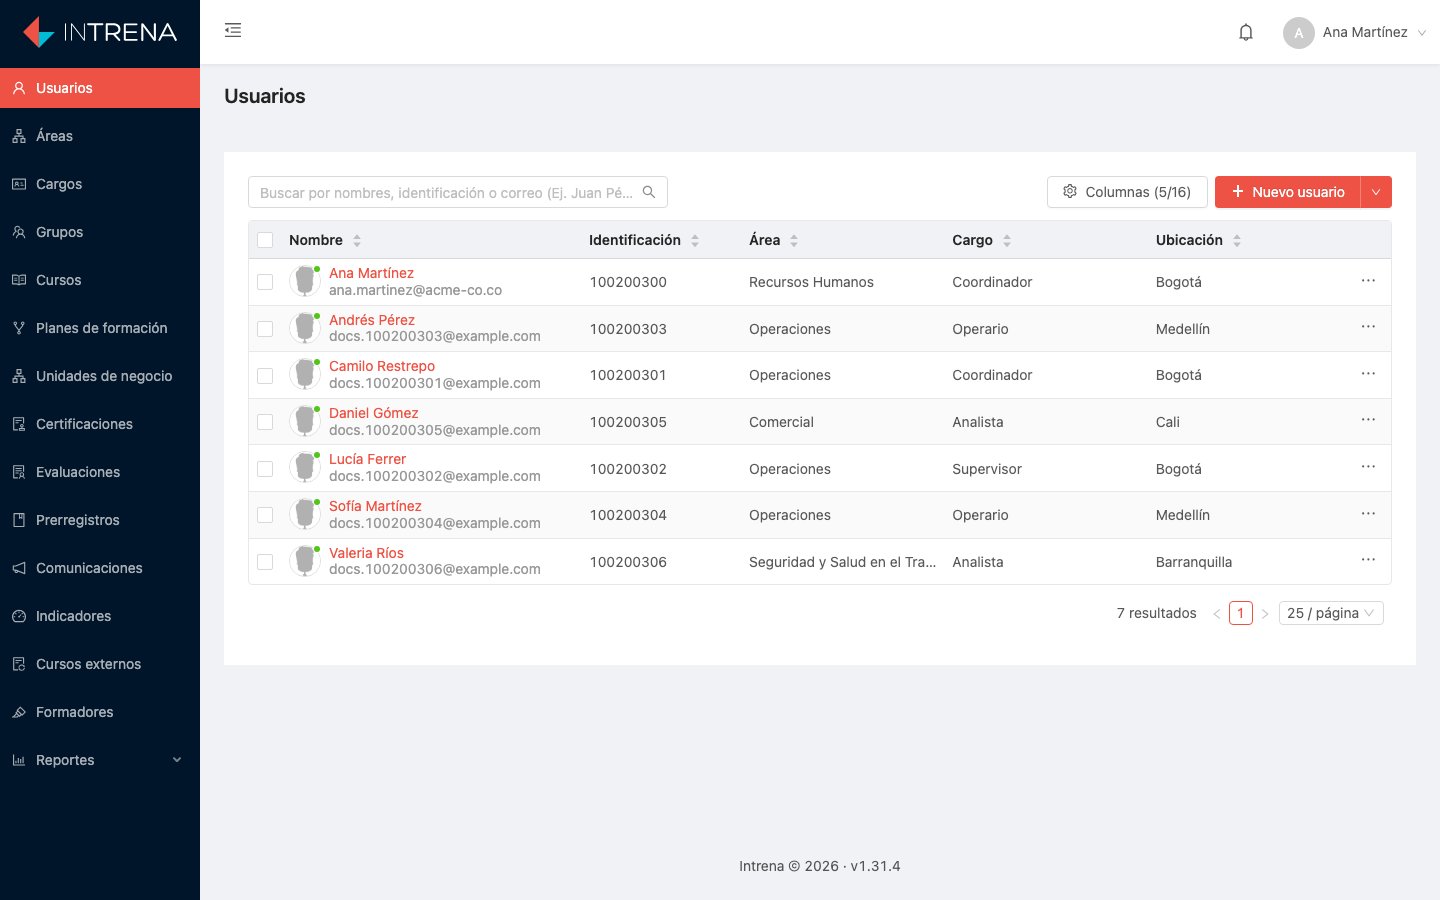Screen dimensions: 1440x900
Task: Open Planes de formación in sidebar
Action: [x=100, y=328]
